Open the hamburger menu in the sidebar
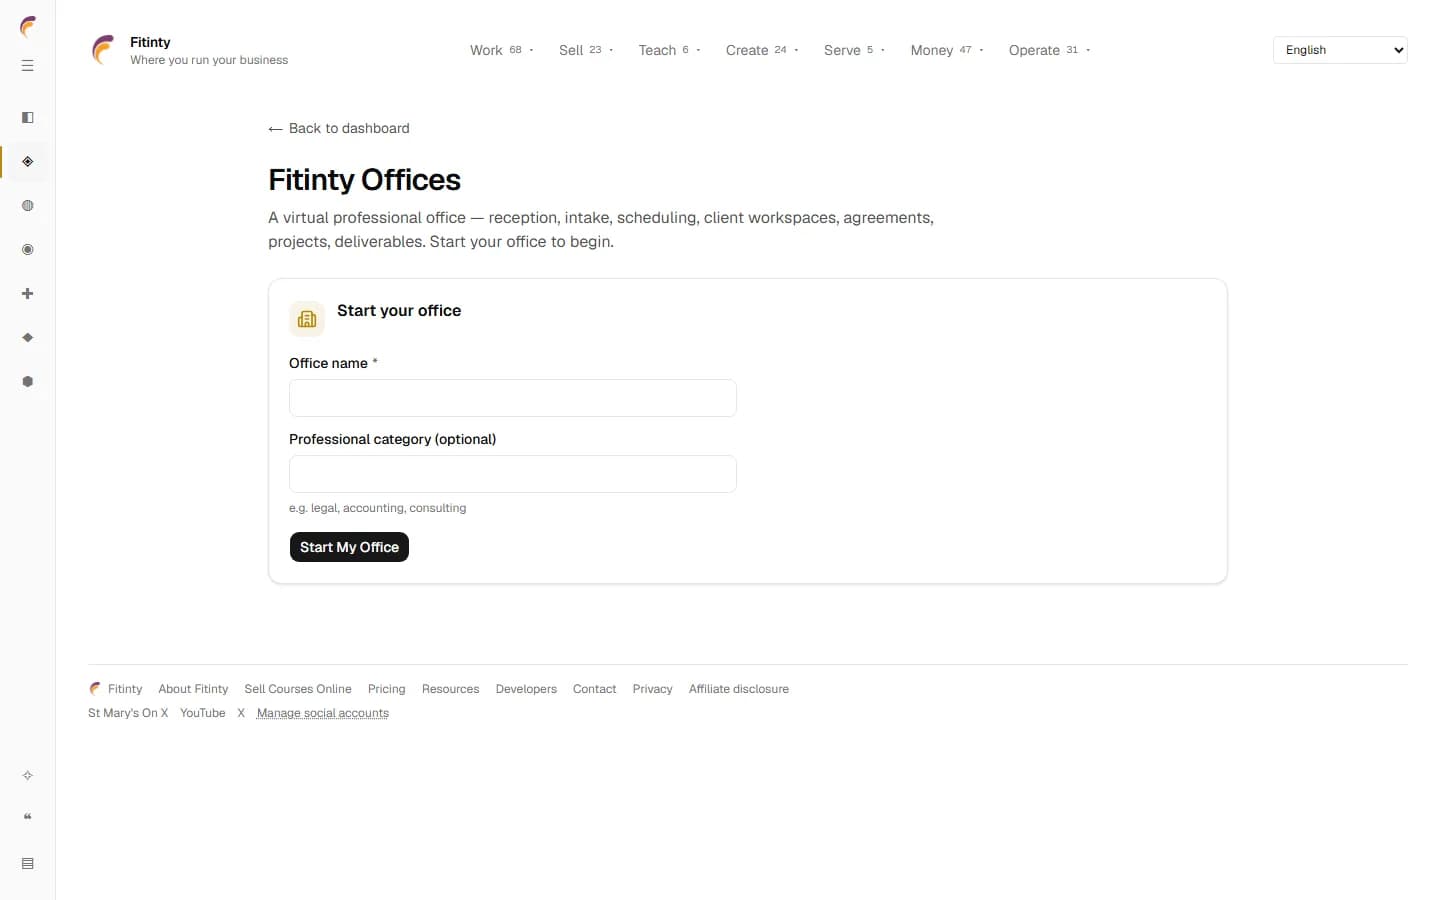1440x900 pixels. 28,66
